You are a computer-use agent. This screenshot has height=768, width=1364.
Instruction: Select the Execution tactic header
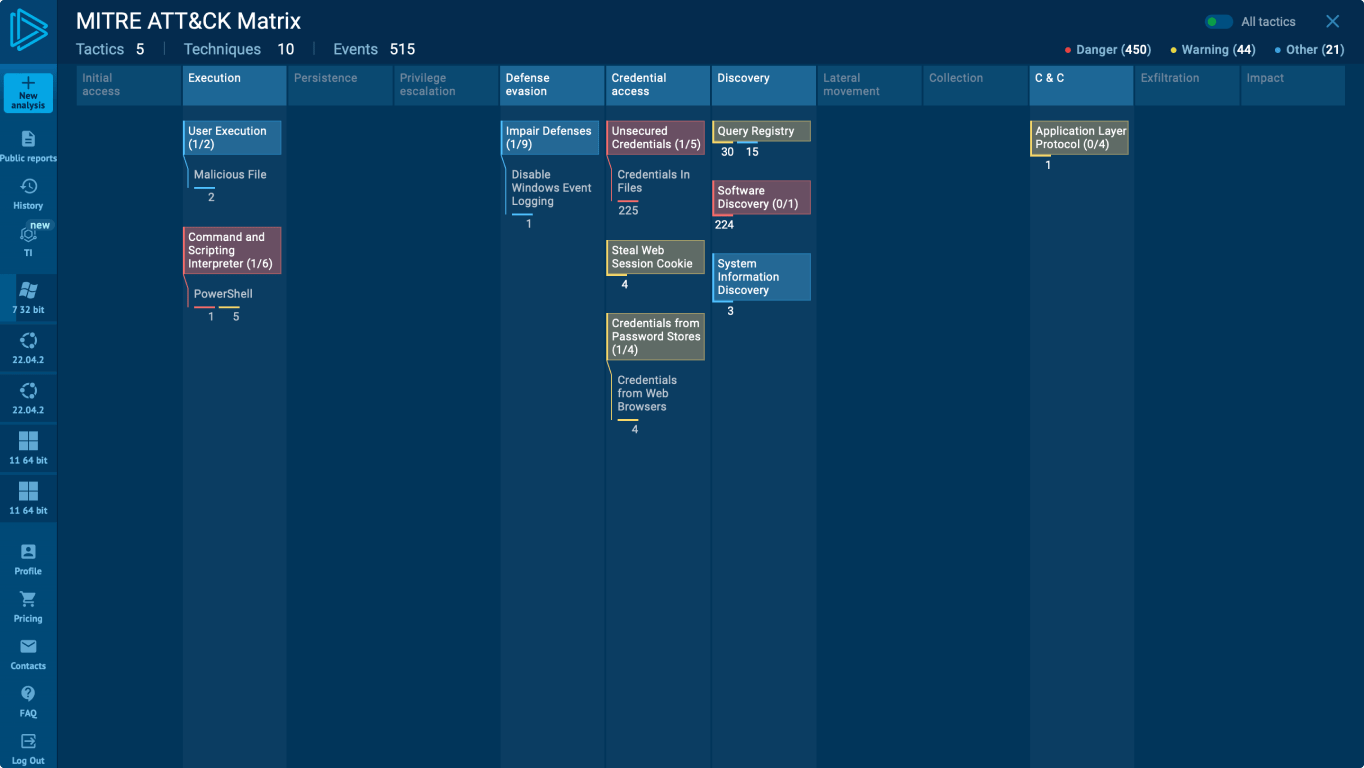pos(235,85)
